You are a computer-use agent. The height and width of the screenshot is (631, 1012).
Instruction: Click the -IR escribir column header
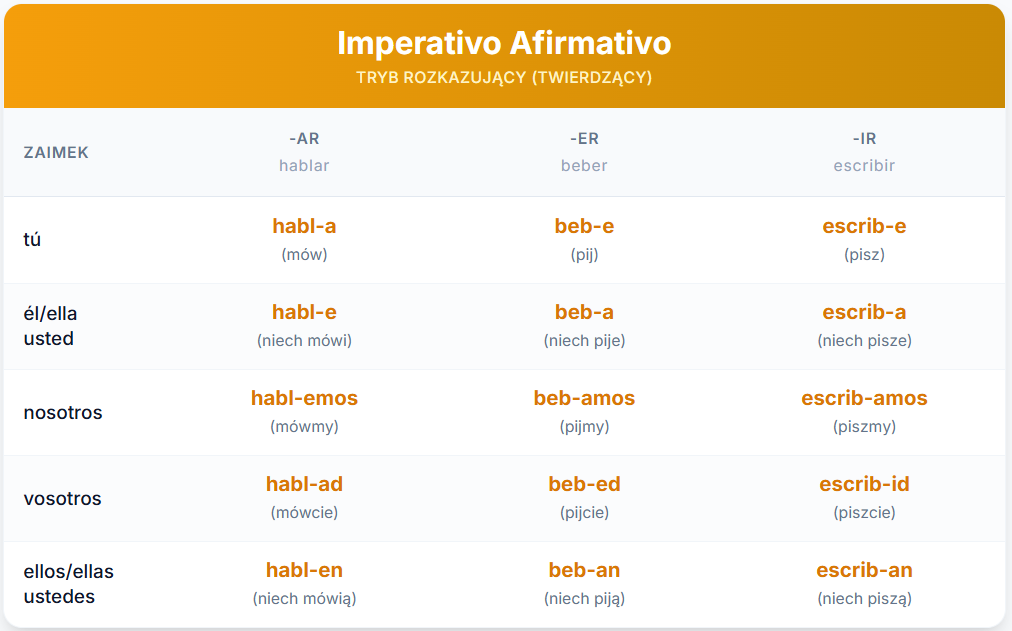864,152
